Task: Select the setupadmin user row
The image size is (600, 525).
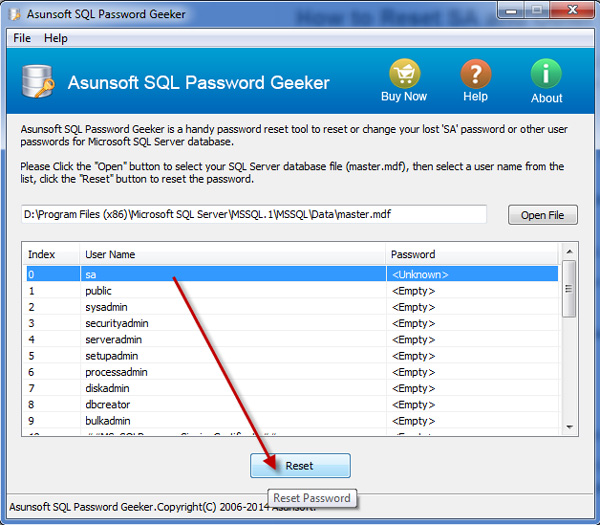Action: [292, 355]
